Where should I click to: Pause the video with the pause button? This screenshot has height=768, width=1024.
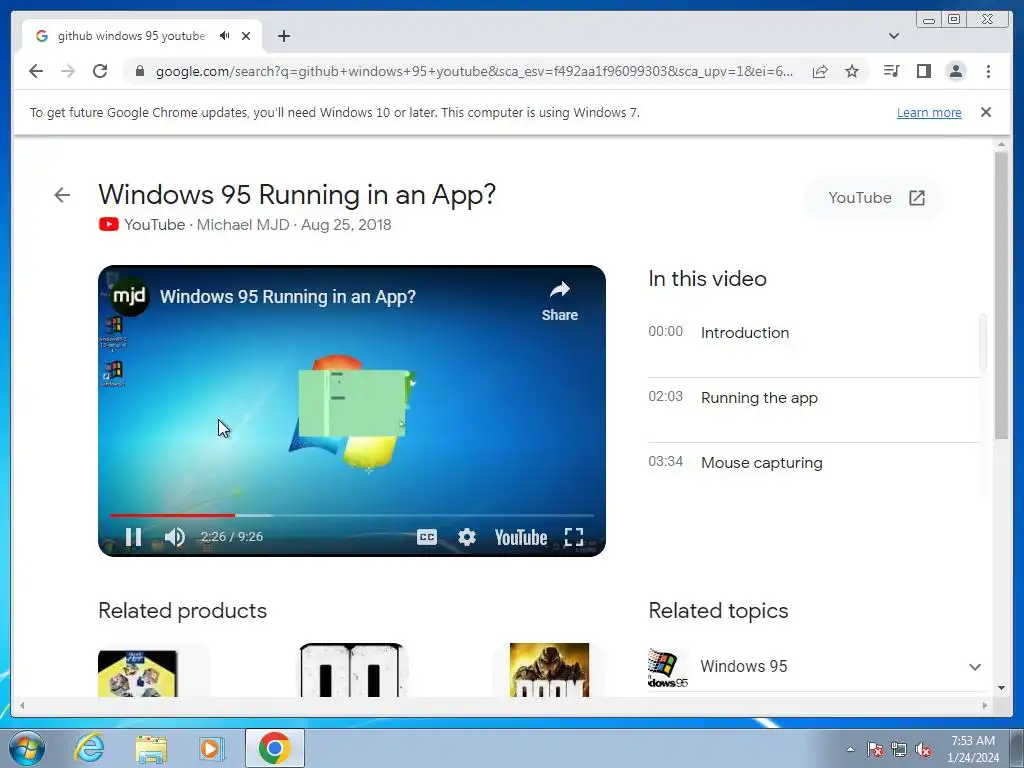(133, 537)
